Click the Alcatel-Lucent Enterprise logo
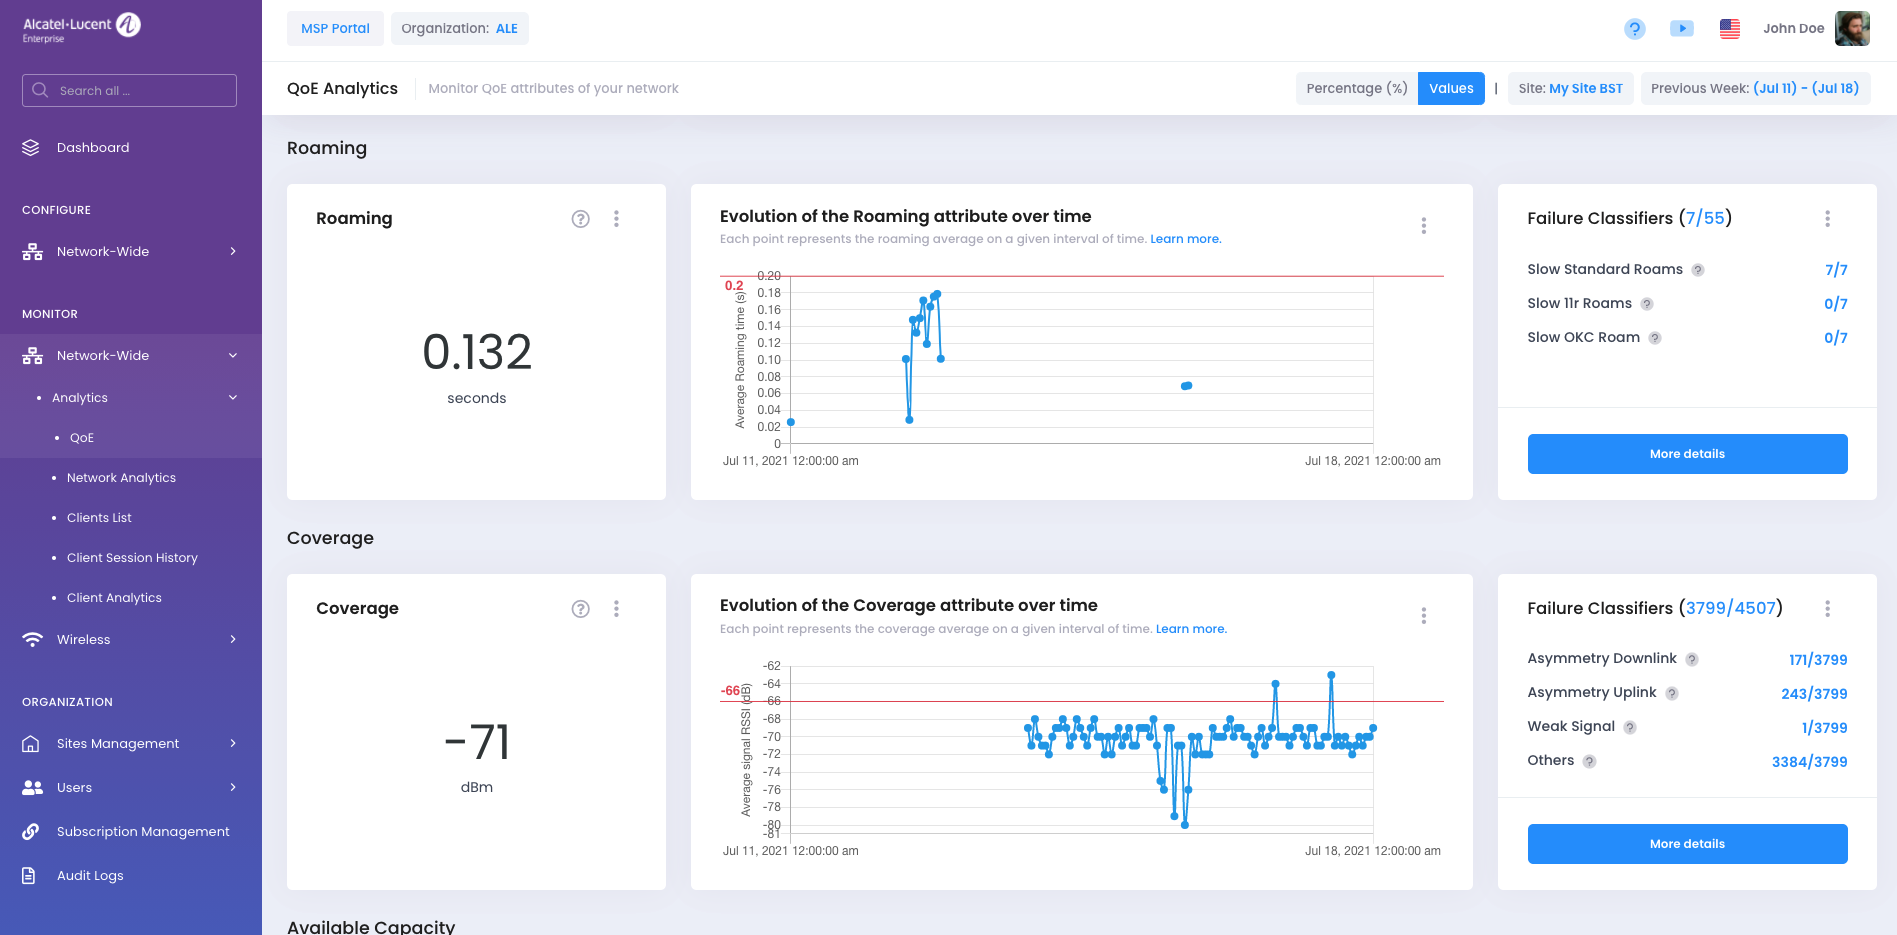 tap(82, 28)
